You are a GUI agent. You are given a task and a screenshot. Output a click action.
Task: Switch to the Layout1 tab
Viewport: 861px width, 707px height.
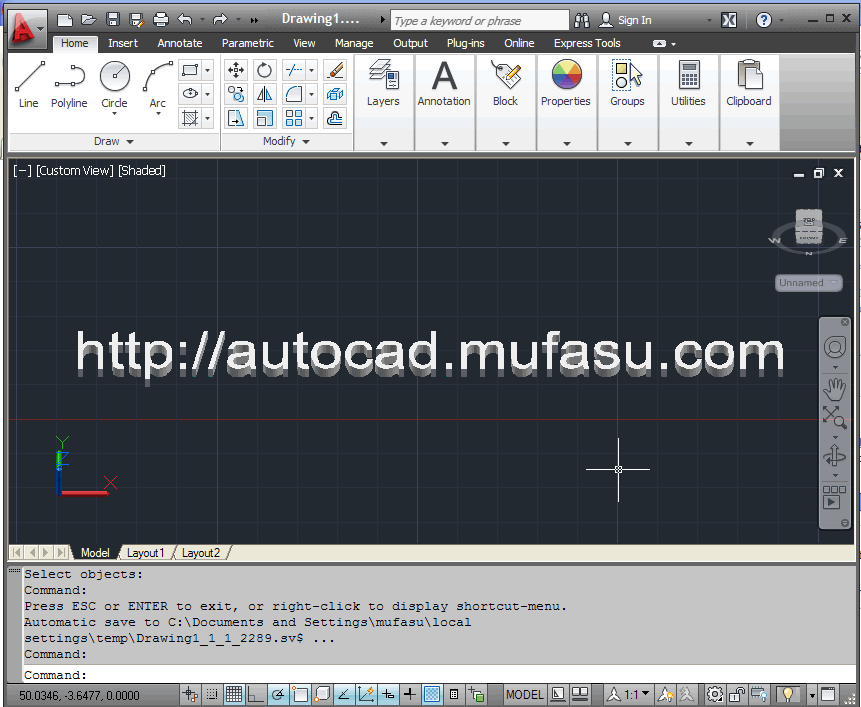click(146, 552)
